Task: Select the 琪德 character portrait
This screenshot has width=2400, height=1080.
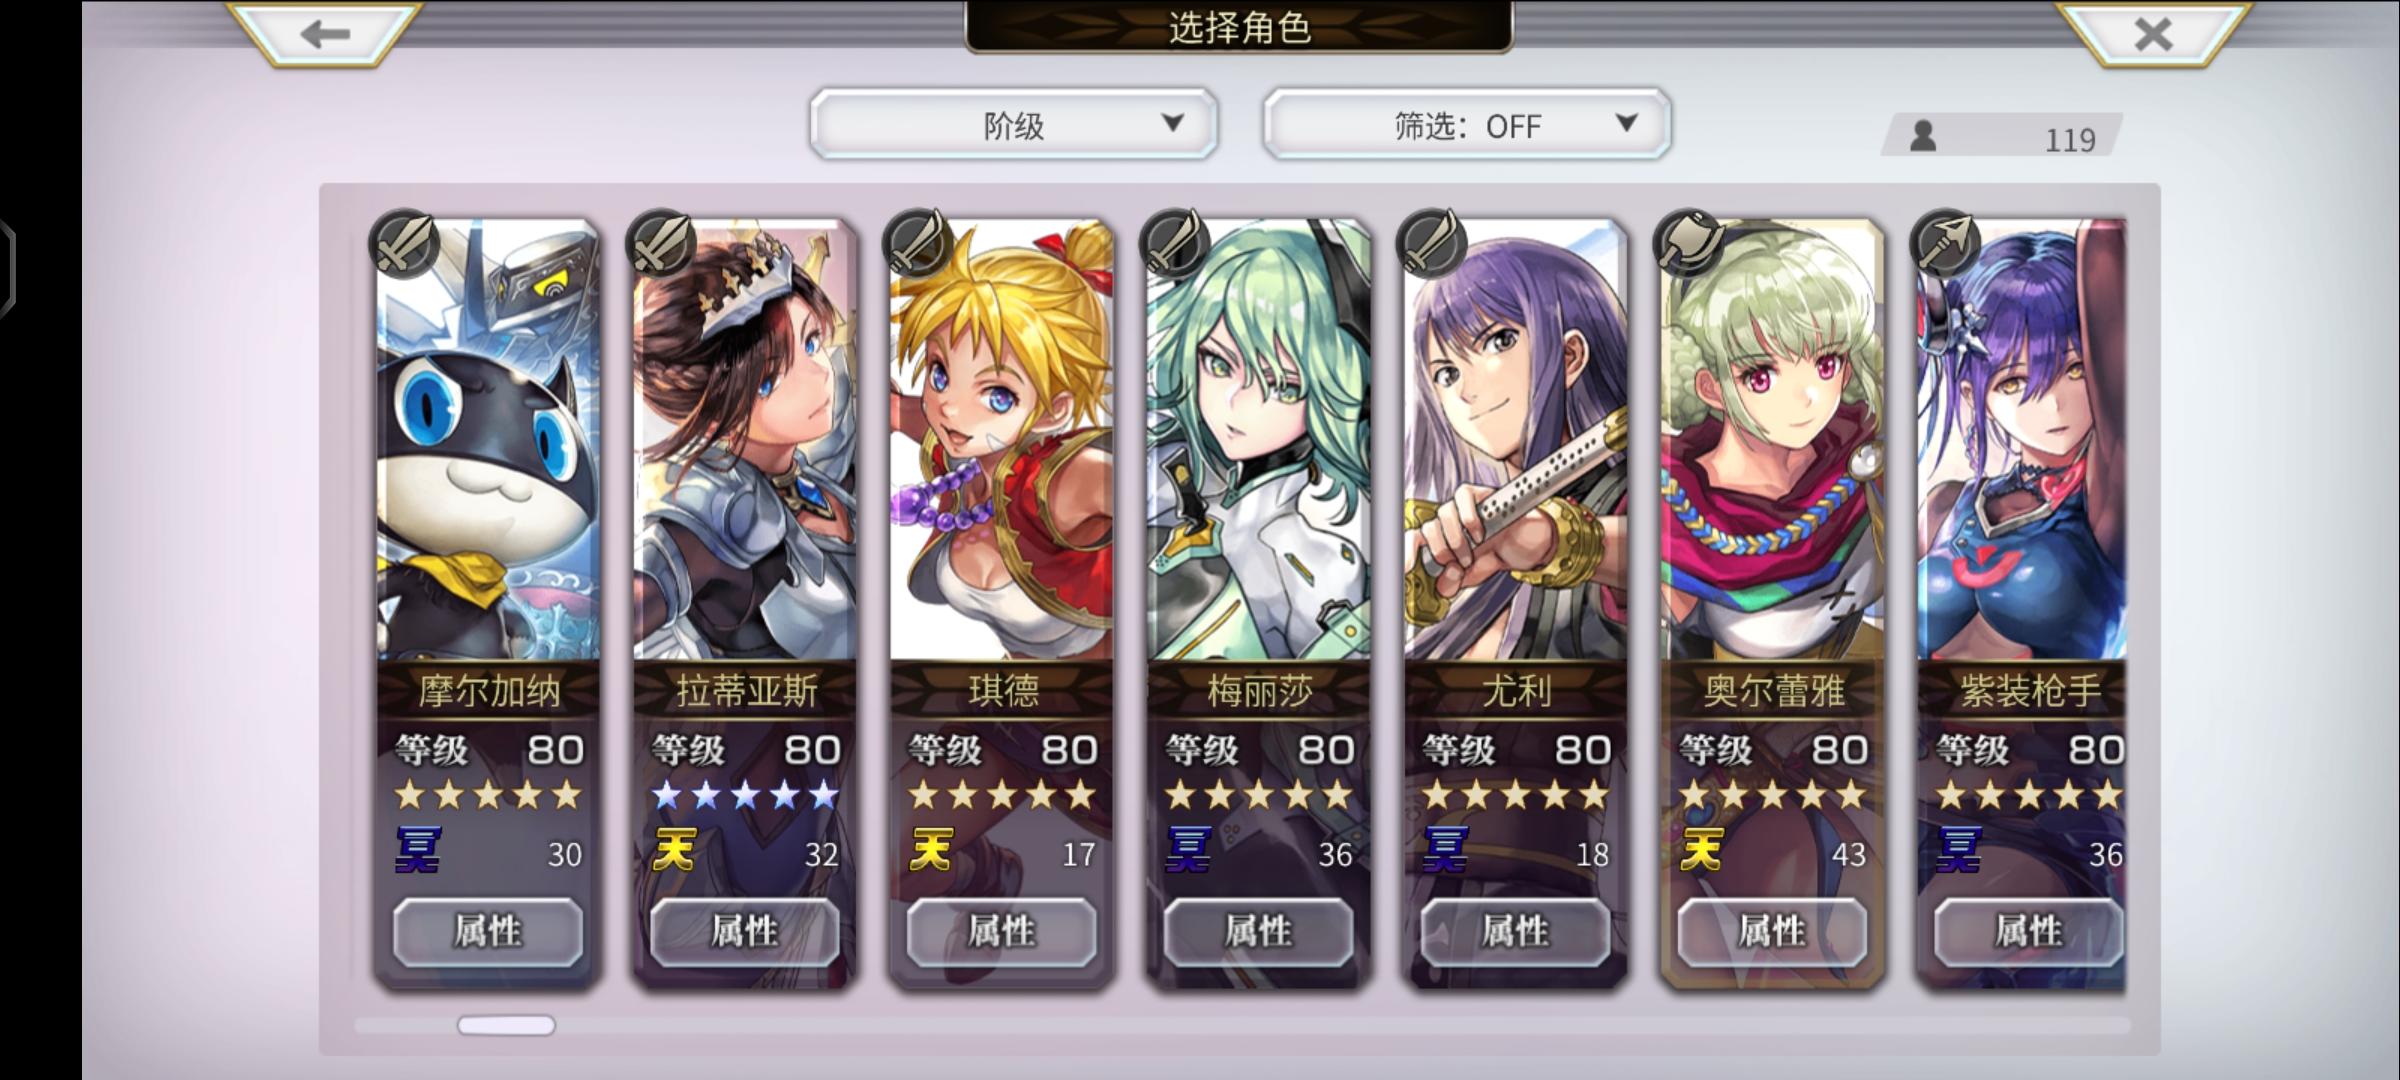Action: pyautogui.click(x=1002, y=440)
